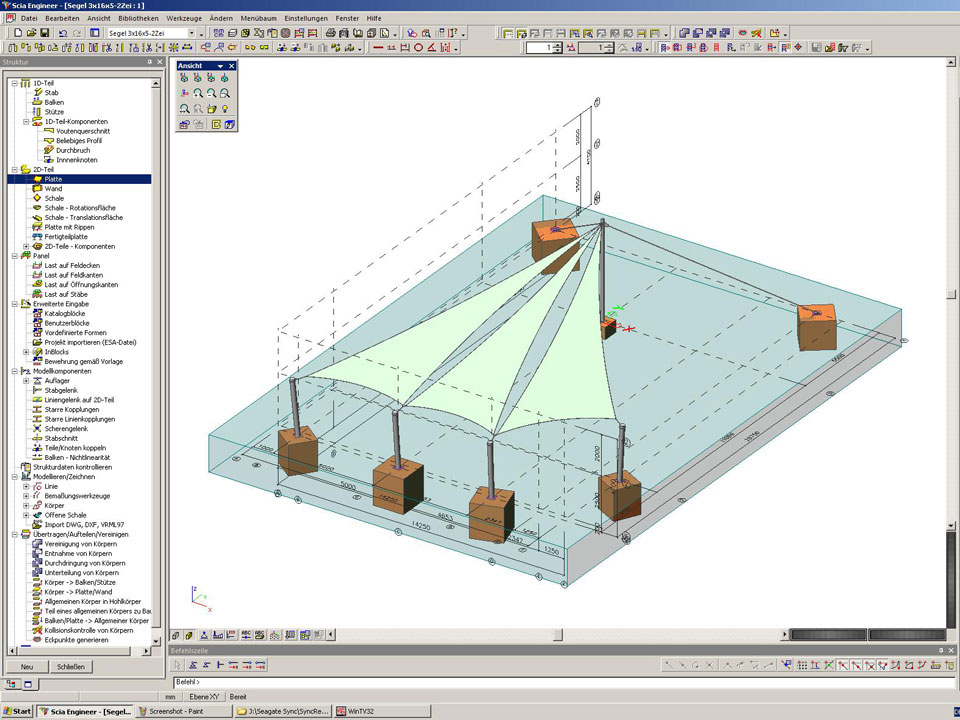Click the Print icon in main toolbar
This screenshot has height=720, width=960.
tap(330, 33)
